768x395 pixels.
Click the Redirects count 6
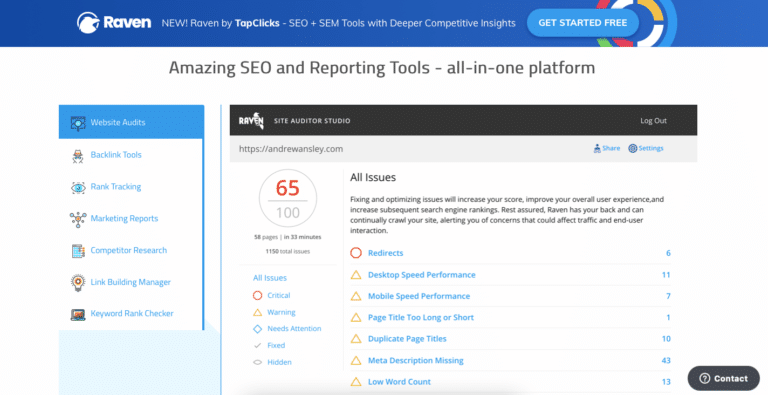point(668,253)
